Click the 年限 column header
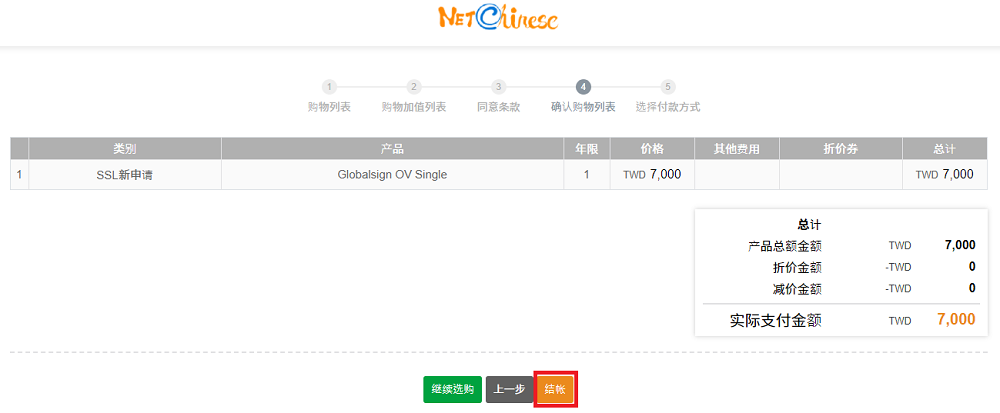 click(x=587, y=149)
